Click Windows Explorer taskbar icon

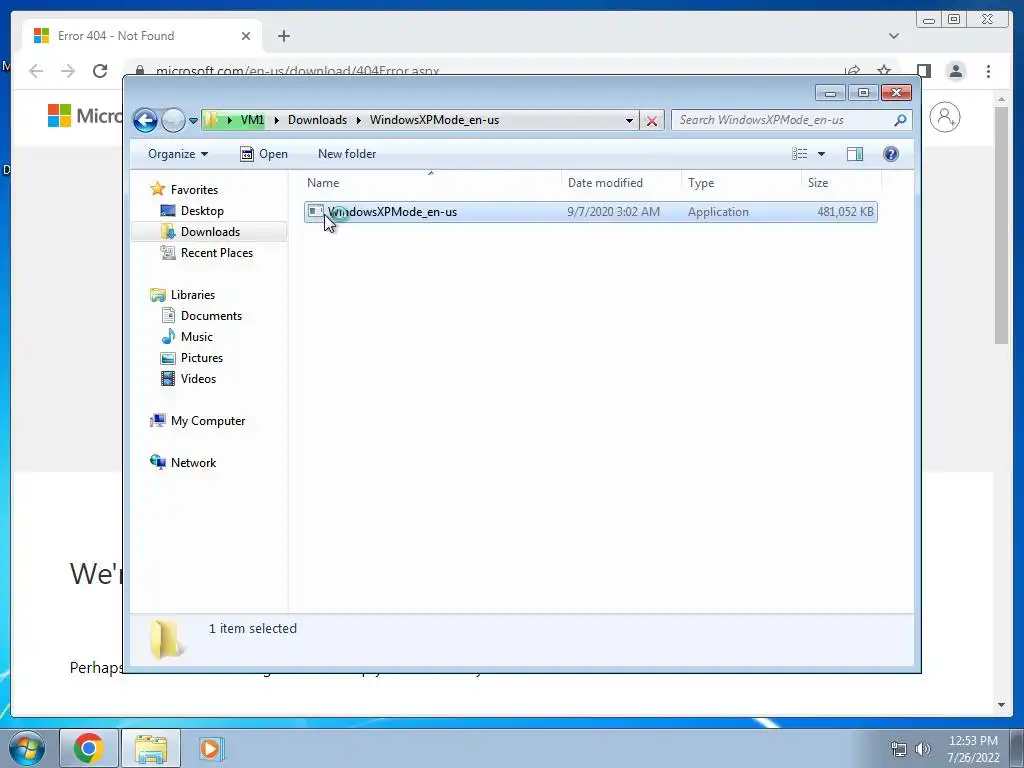click(150, 748)
